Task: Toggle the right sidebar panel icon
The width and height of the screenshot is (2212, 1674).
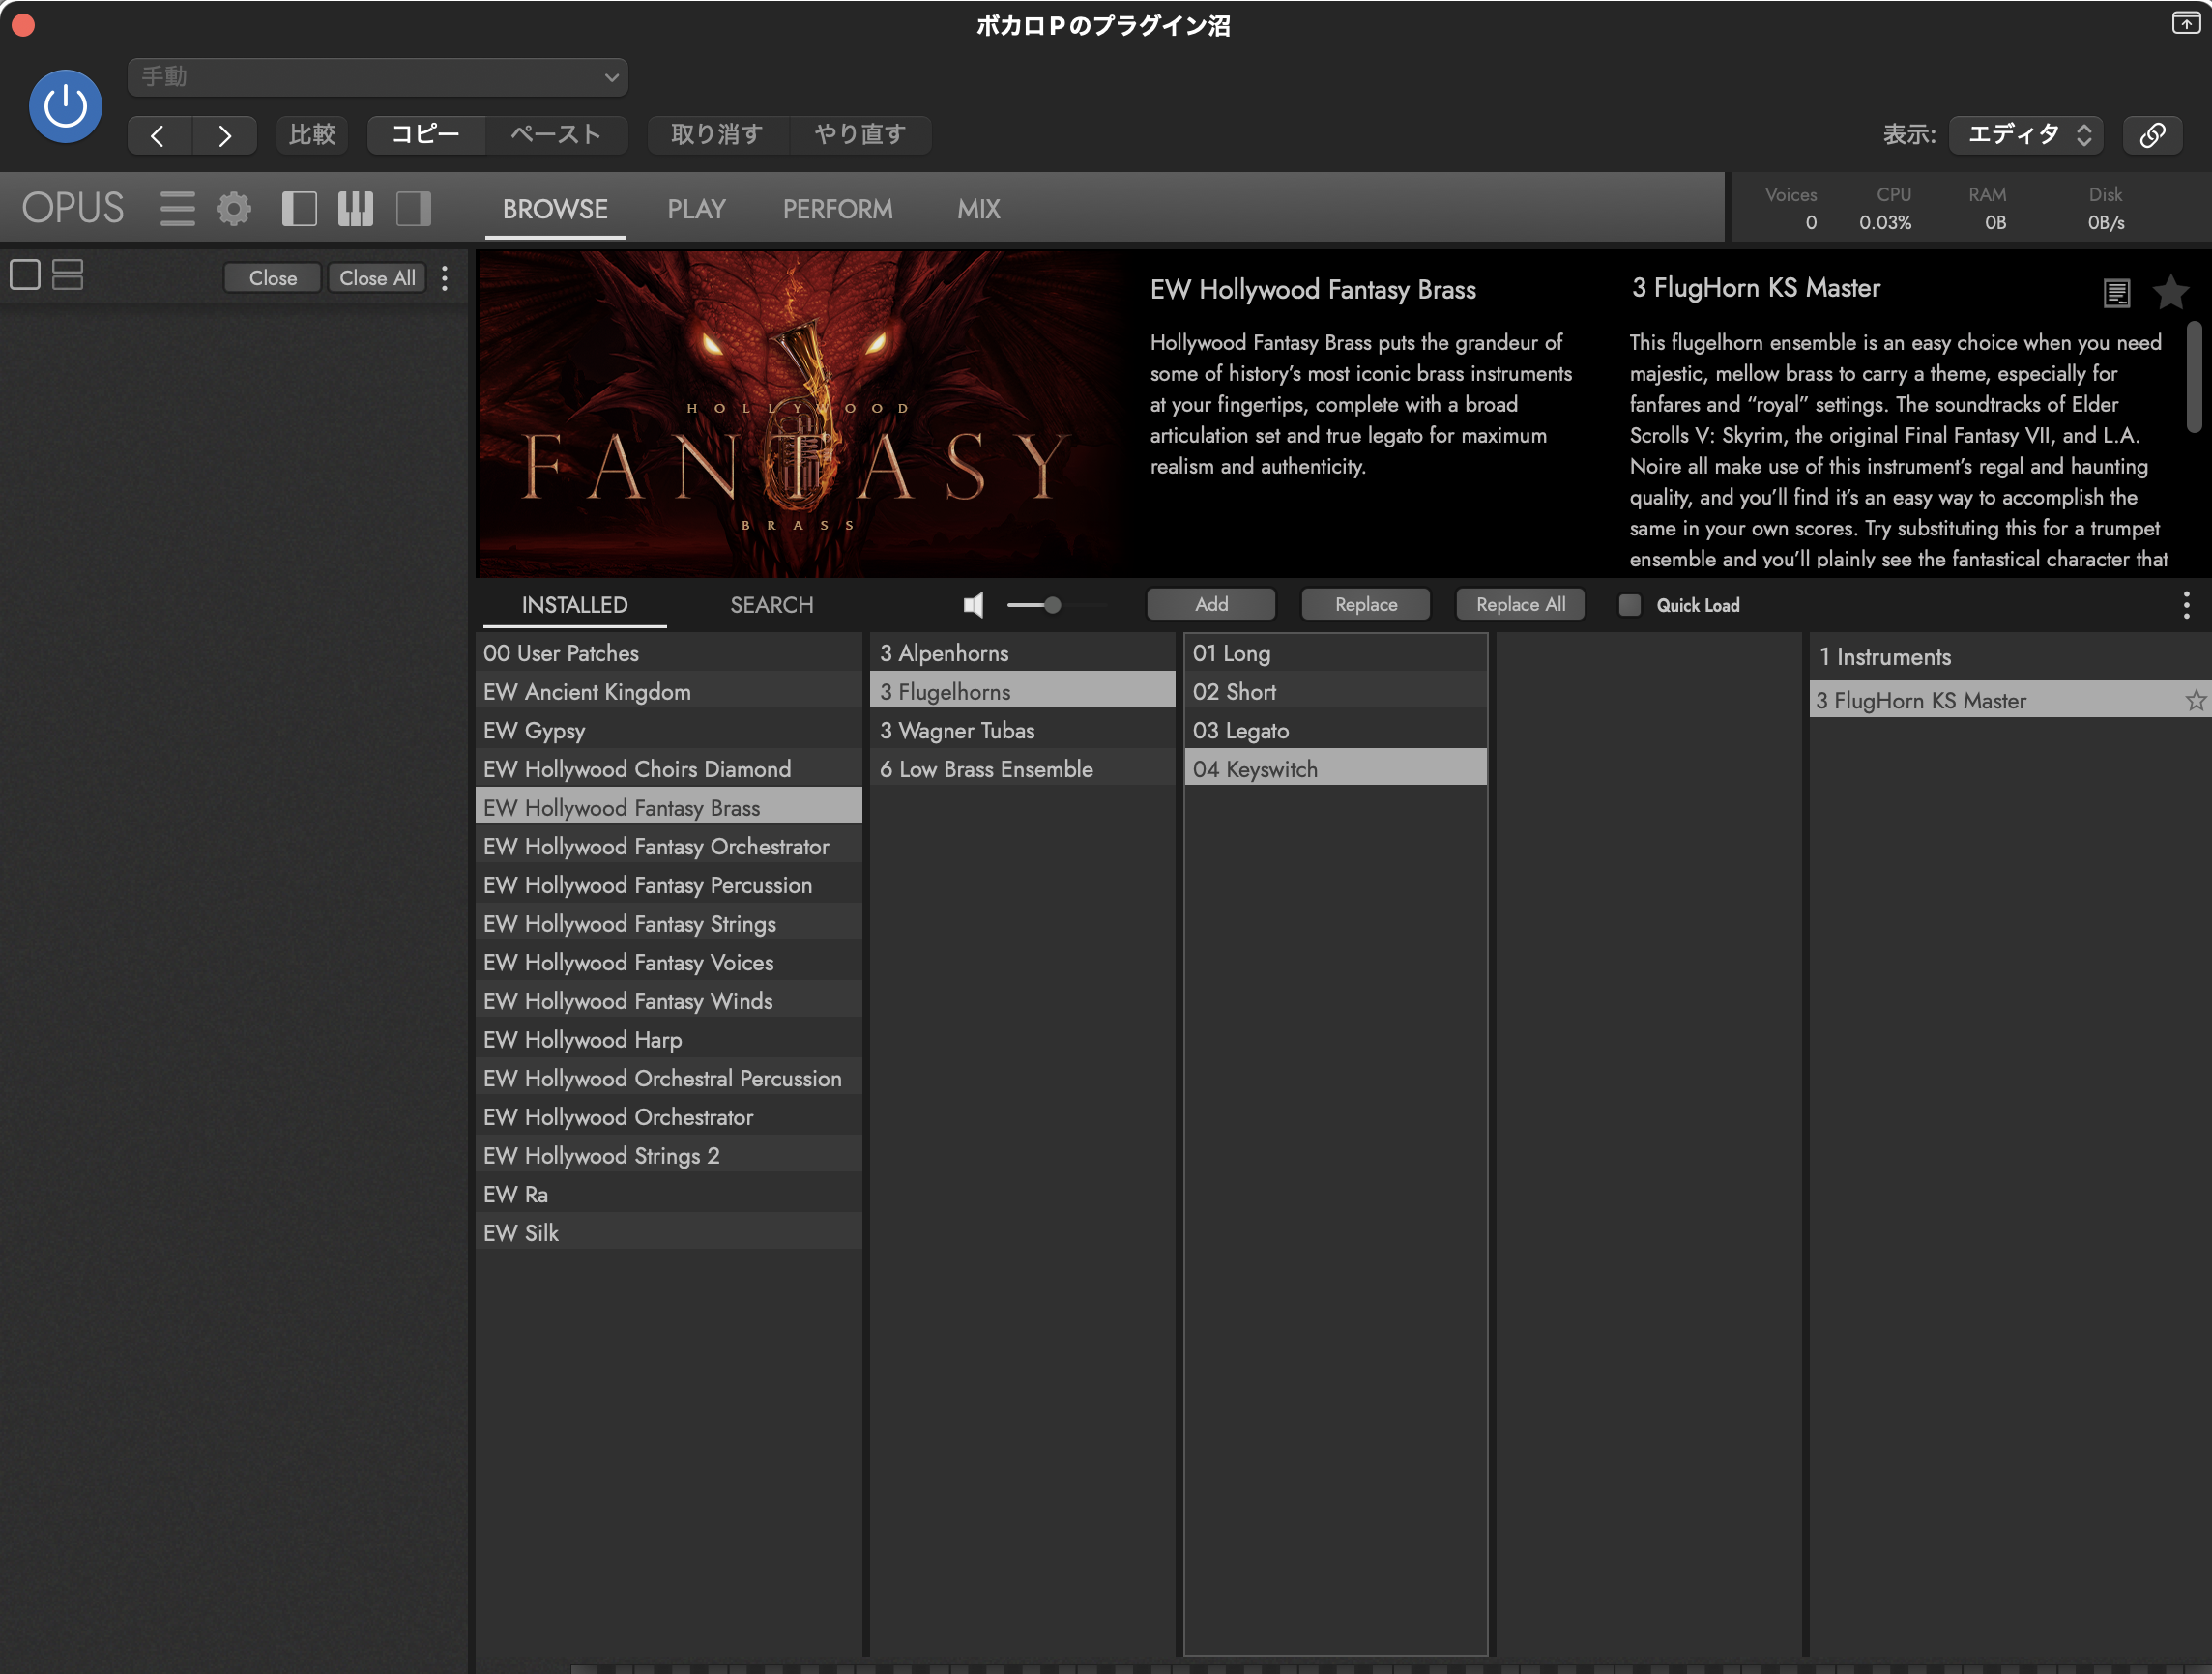Action: (x=413, y=209)
